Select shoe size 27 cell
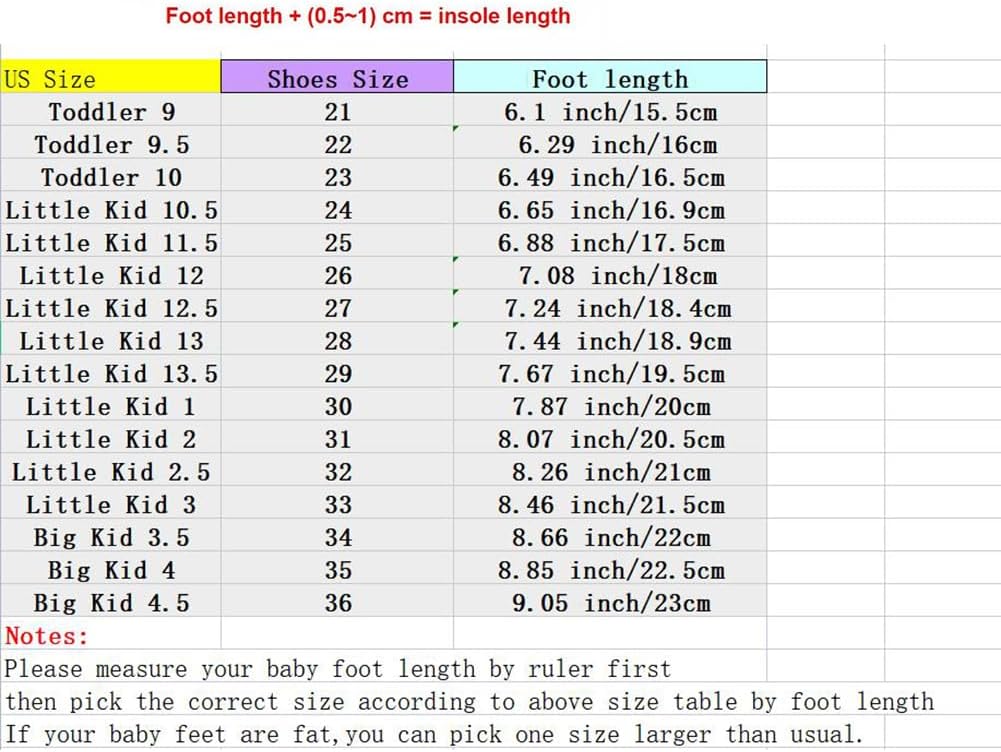 338,308
